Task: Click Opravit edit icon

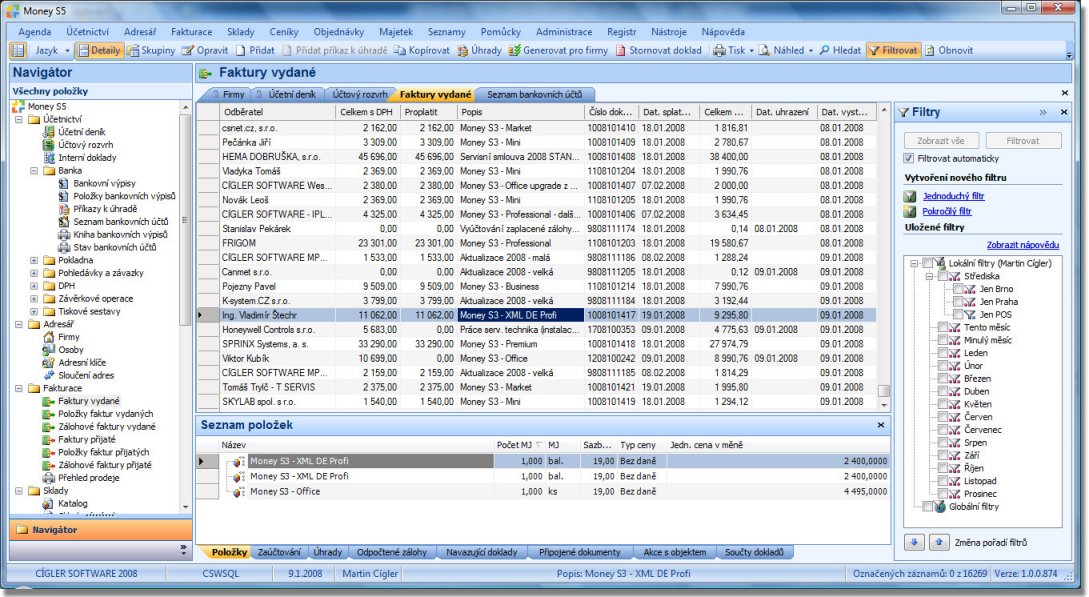Action: pyautogui.click(x=188, y=50)
